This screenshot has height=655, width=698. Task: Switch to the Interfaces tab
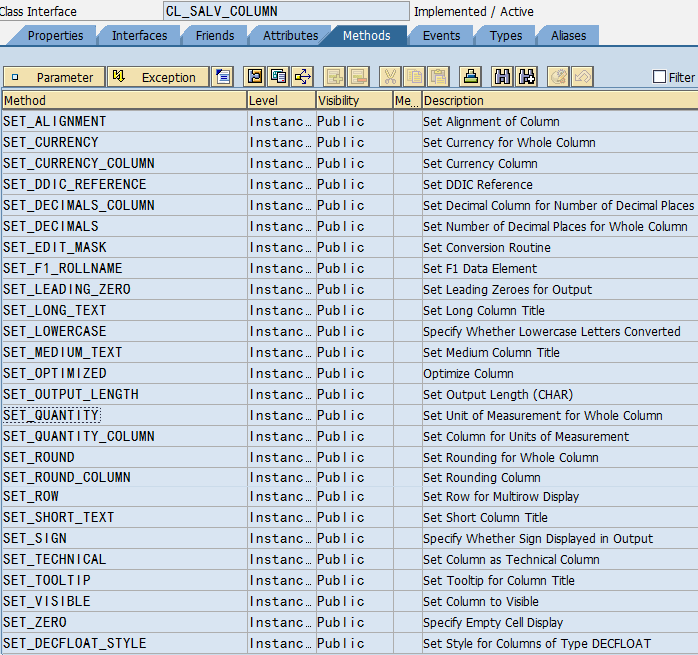[x=139, y=36]
